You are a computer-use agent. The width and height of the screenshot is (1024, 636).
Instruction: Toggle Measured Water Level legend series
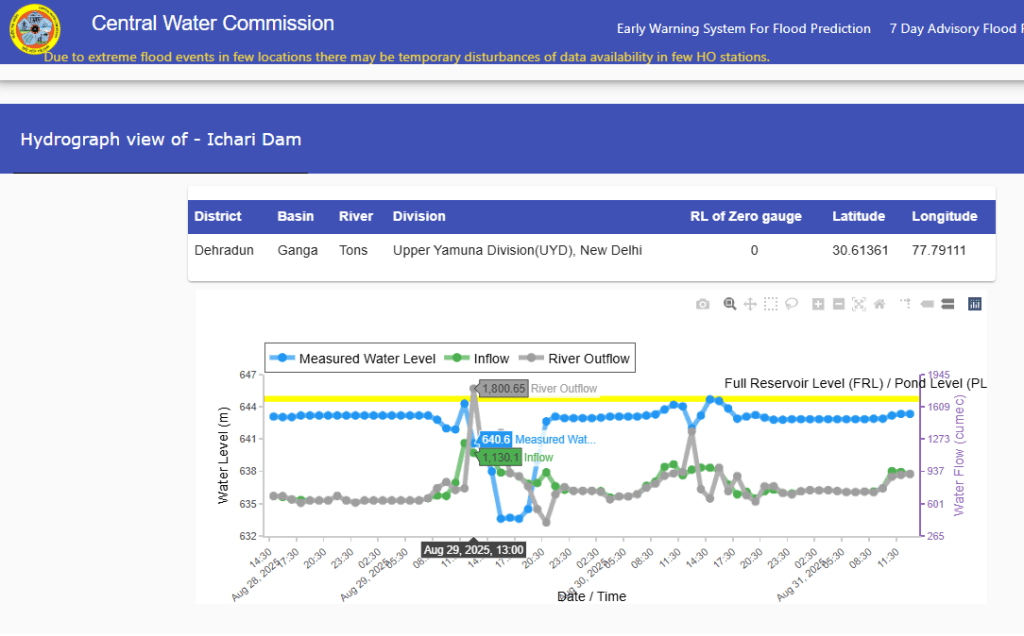(355, 358)
